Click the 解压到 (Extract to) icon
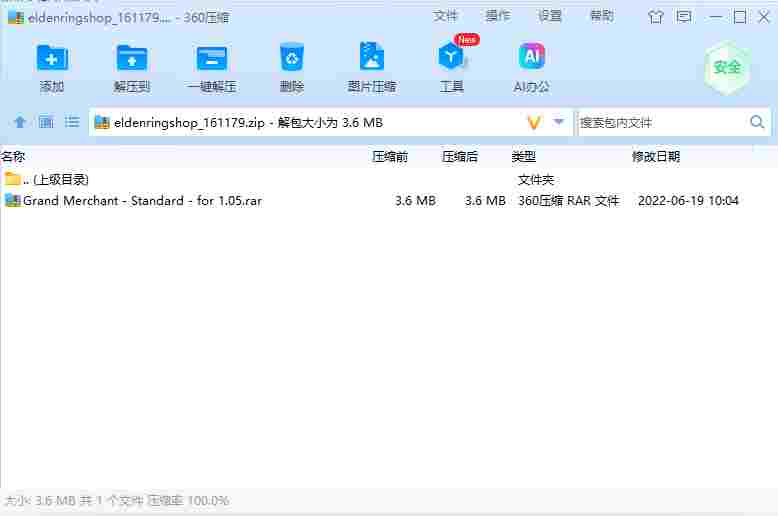This screenshot has width=778, height=516. coord(131,58)
